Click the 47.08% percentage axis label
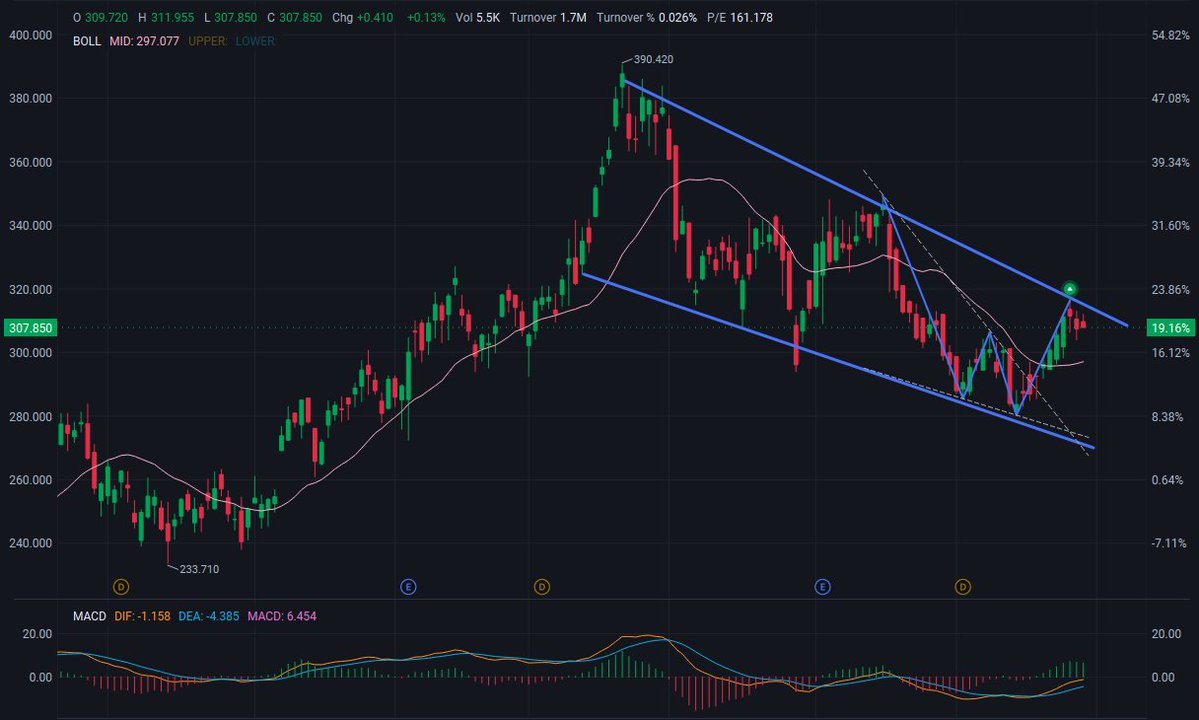This screenshot has width=1199, height=720. click(1171, 99)
